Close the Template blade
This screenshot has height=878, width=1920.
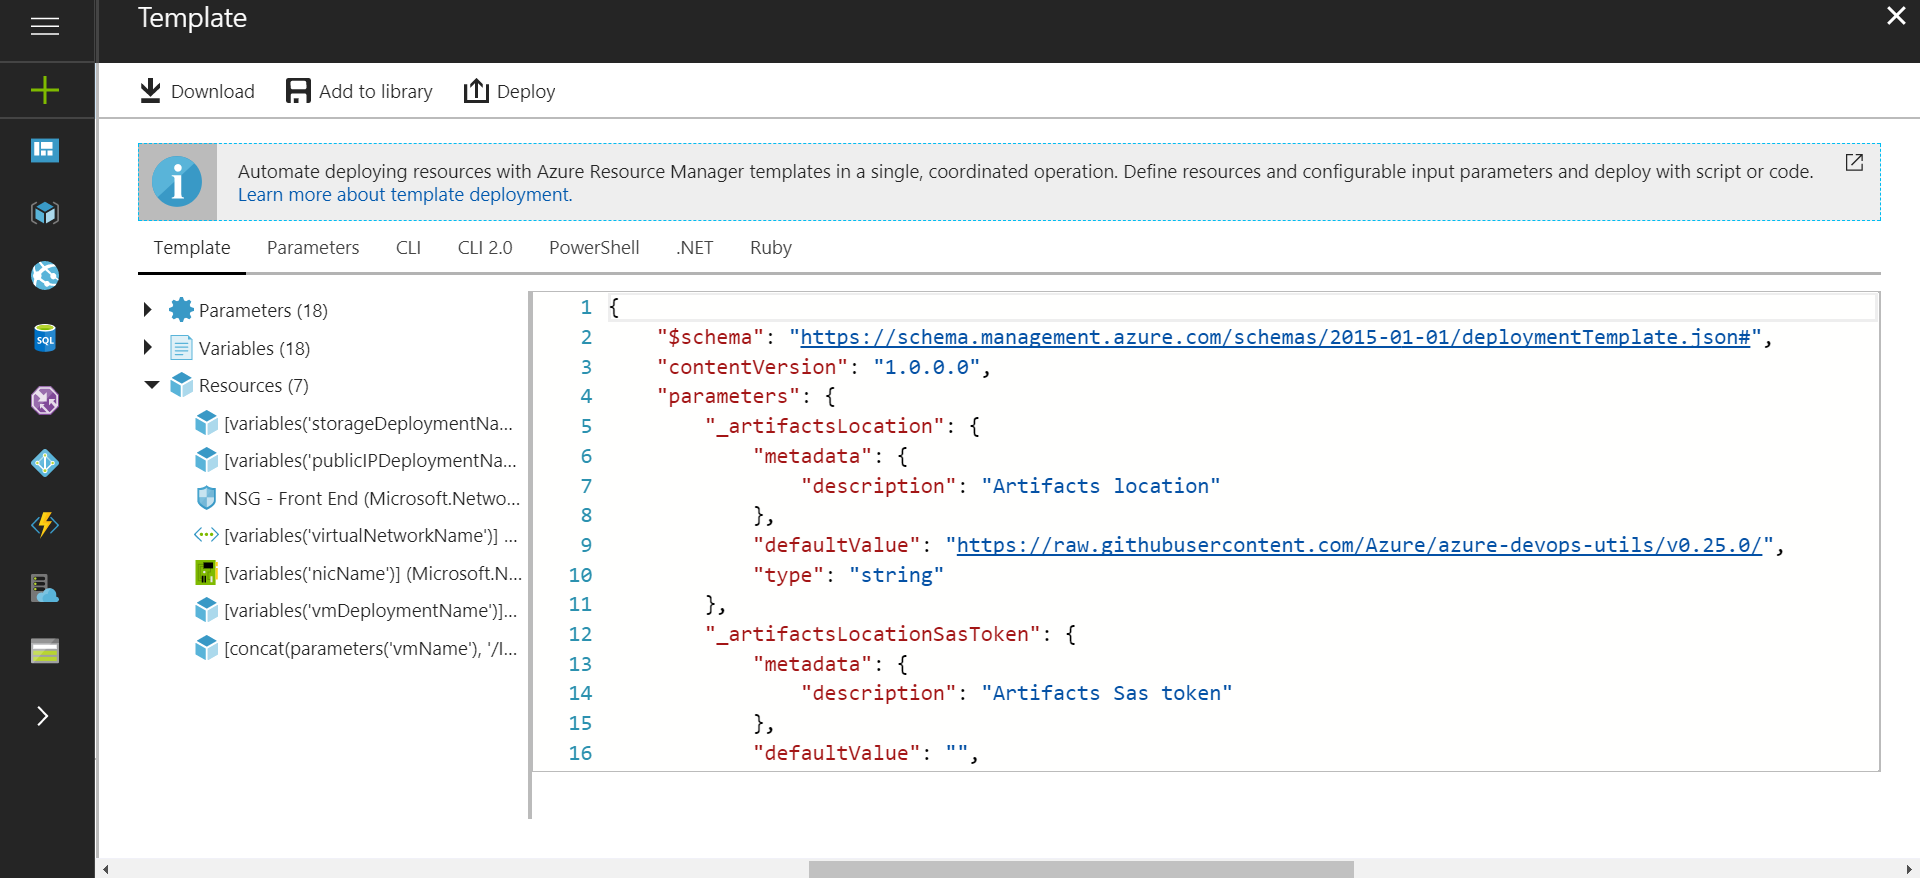pos(1896,16)
